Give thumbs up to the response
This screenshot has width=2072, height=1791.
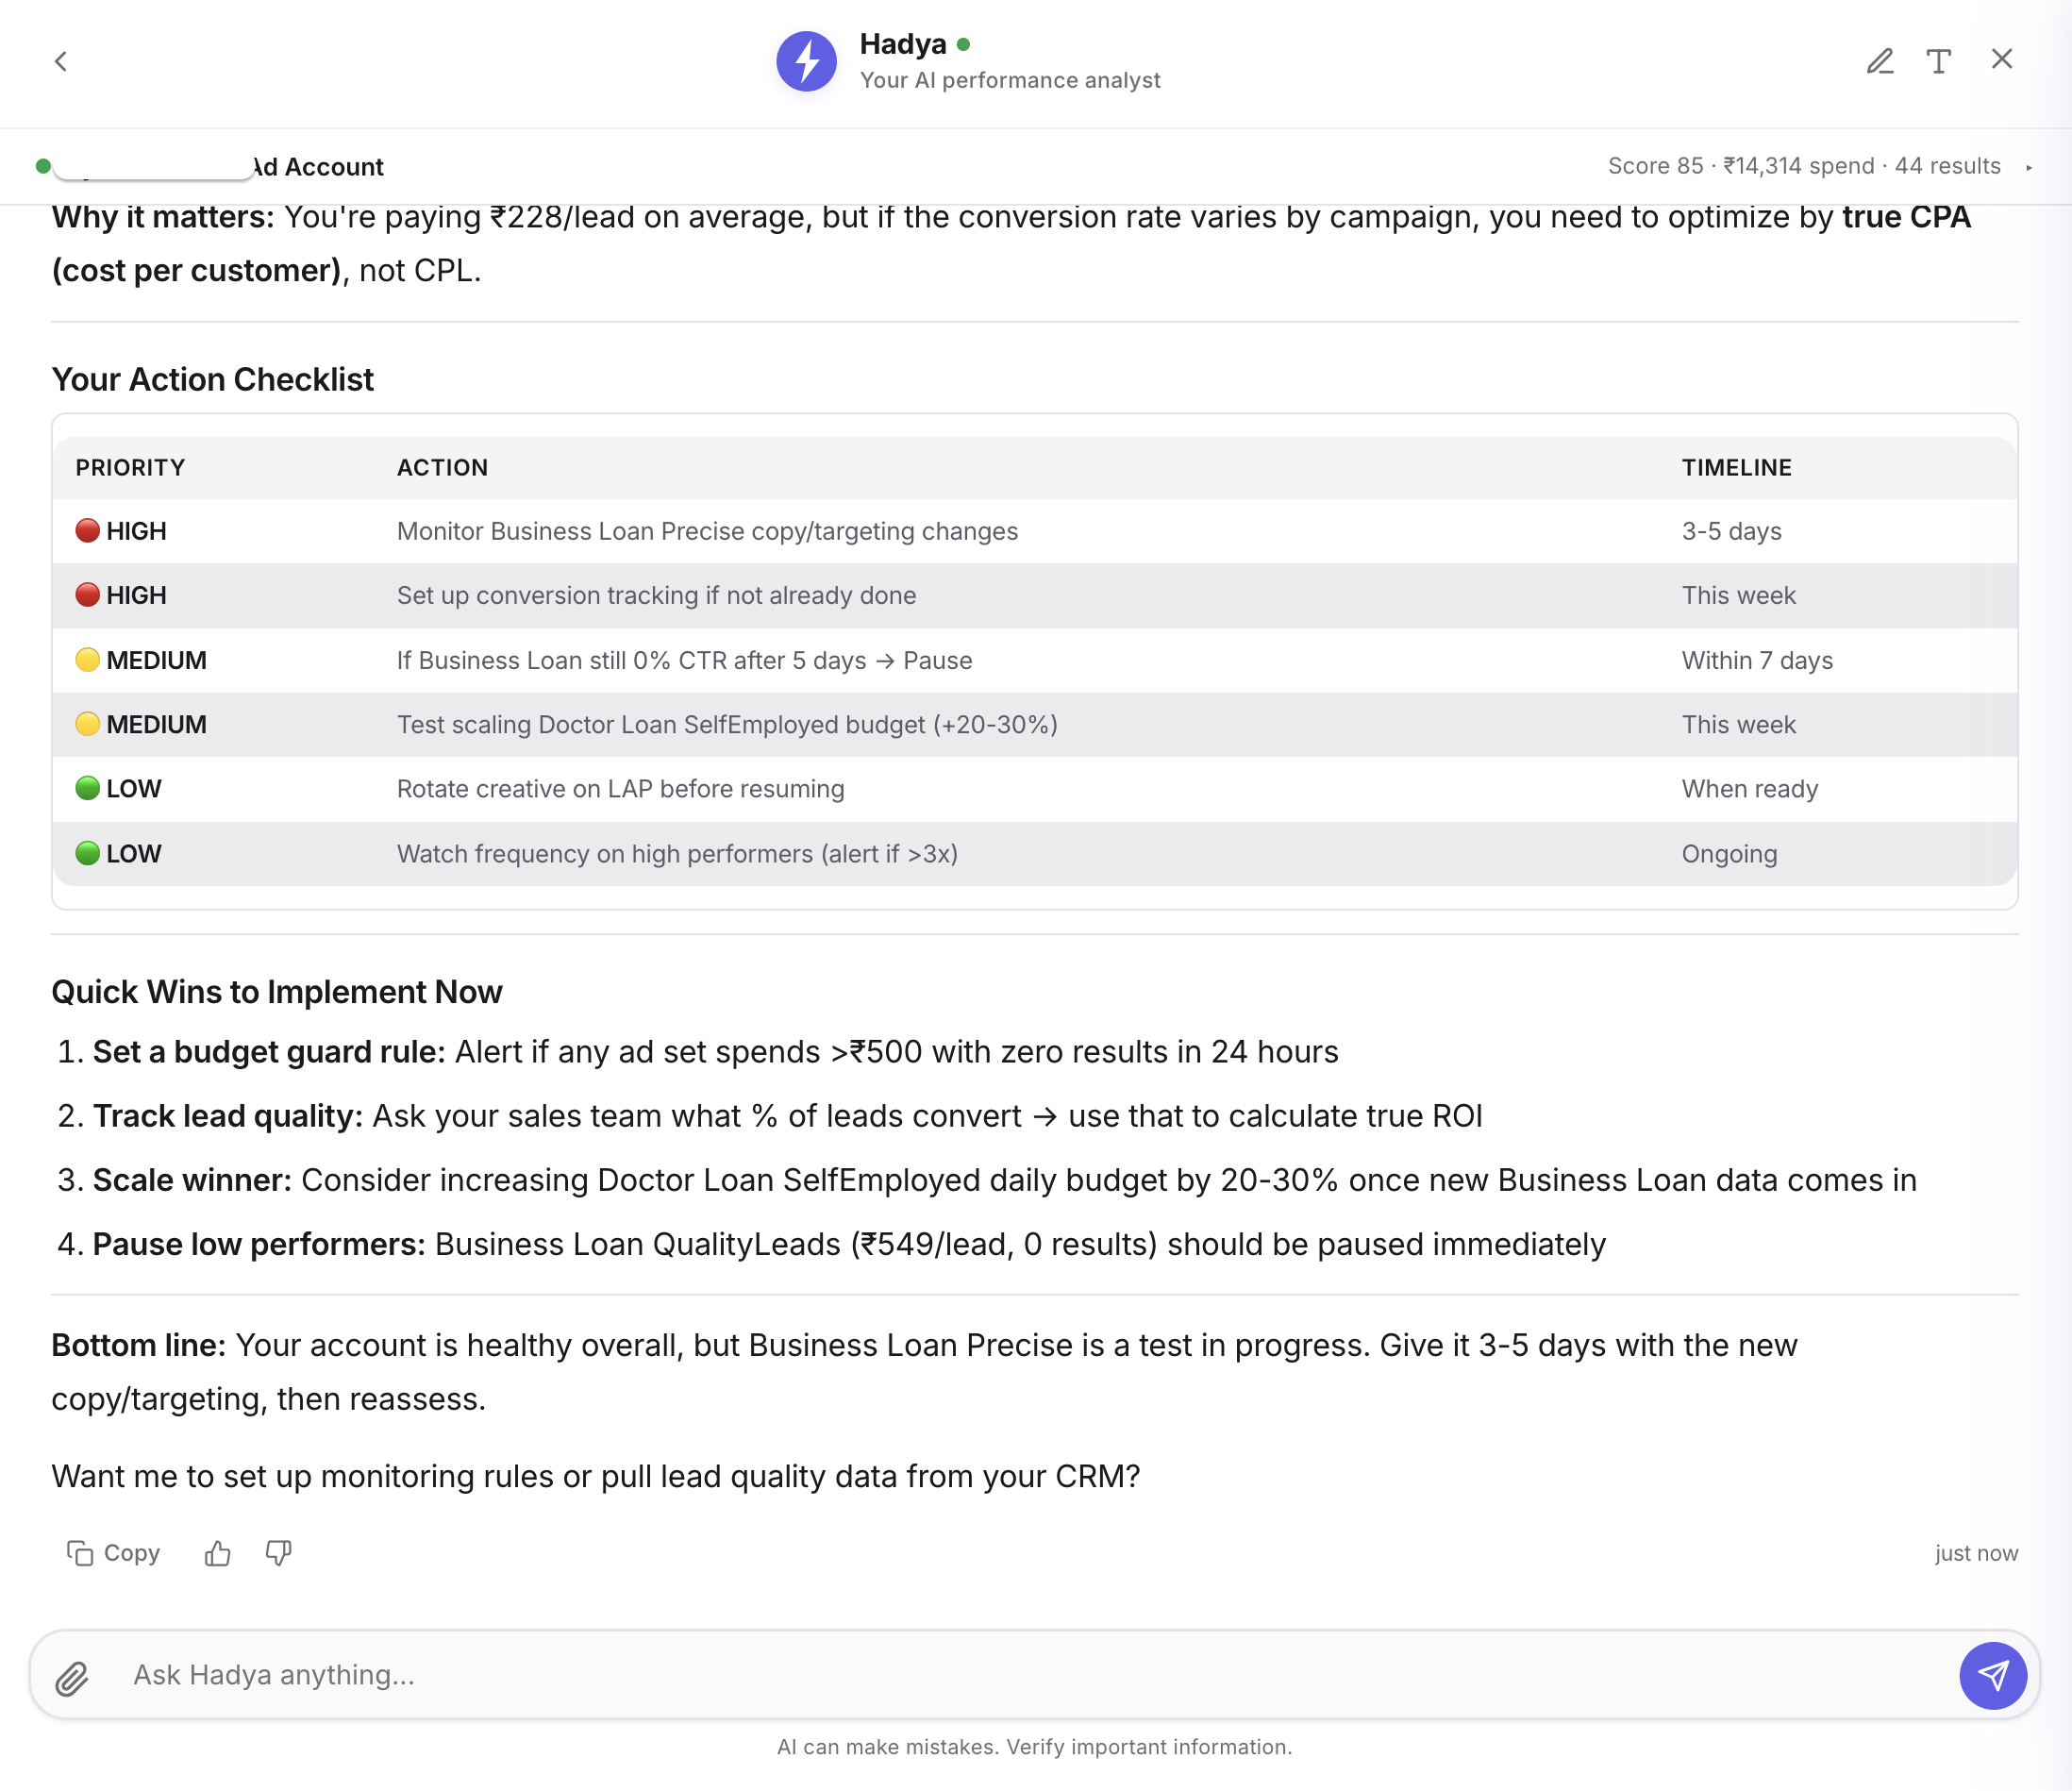217,1553
